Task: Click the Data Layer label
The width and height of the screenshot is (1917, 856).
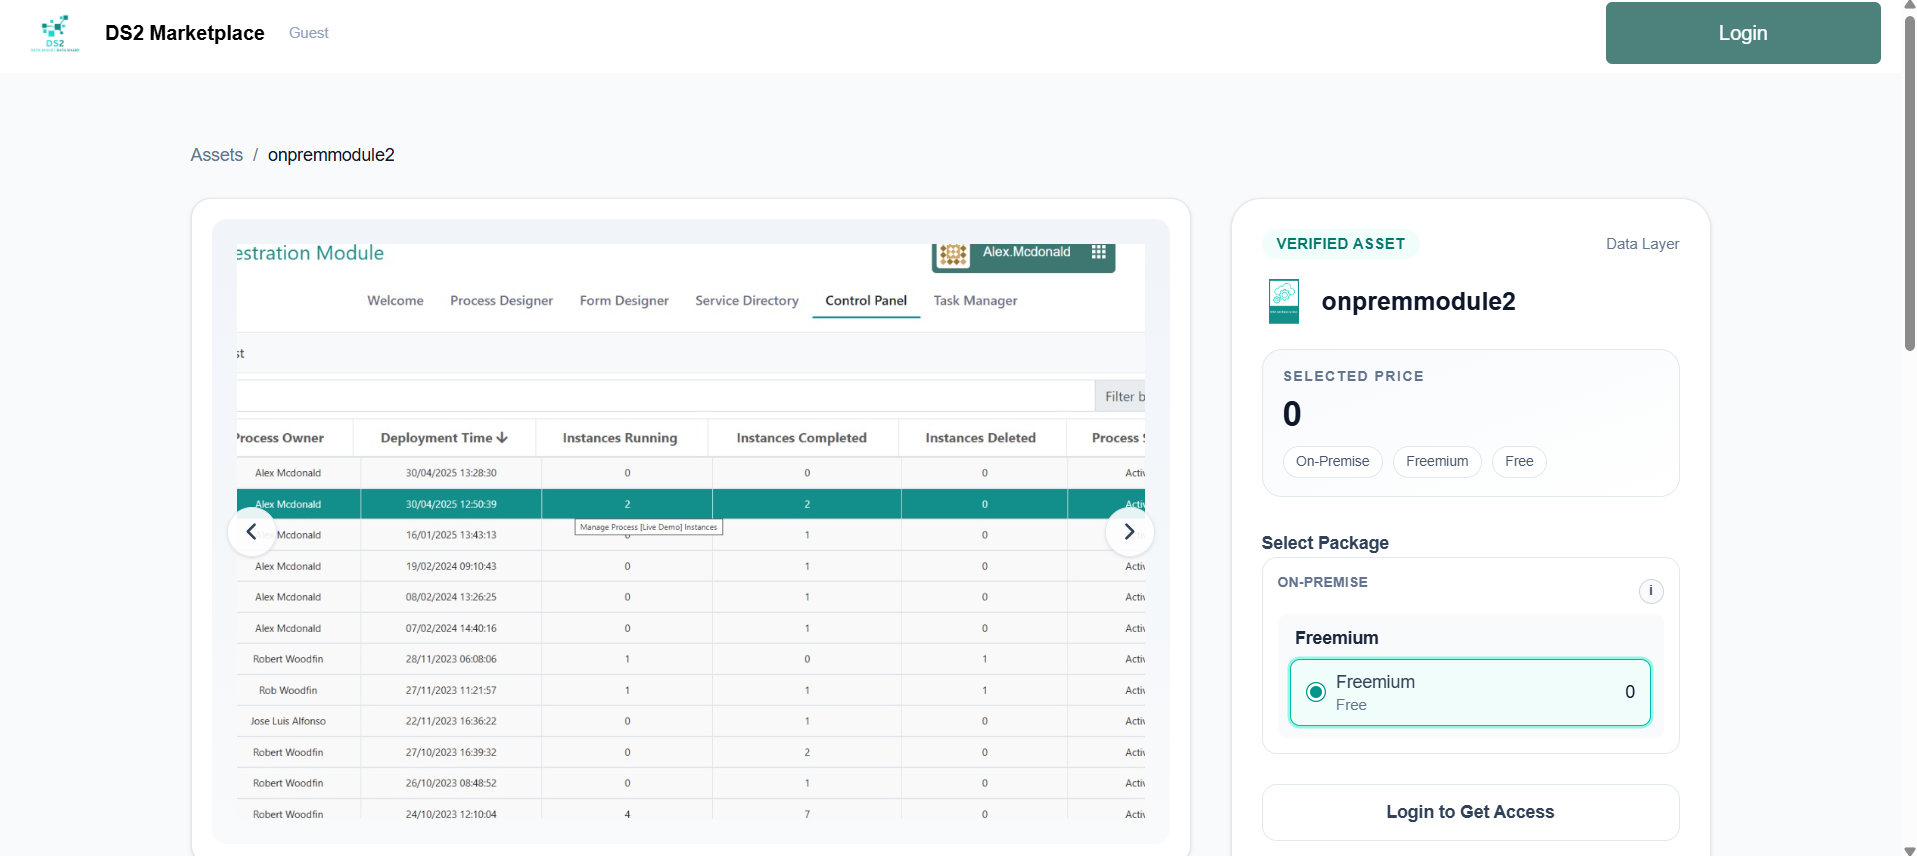Action: [x=1642, y=244]
